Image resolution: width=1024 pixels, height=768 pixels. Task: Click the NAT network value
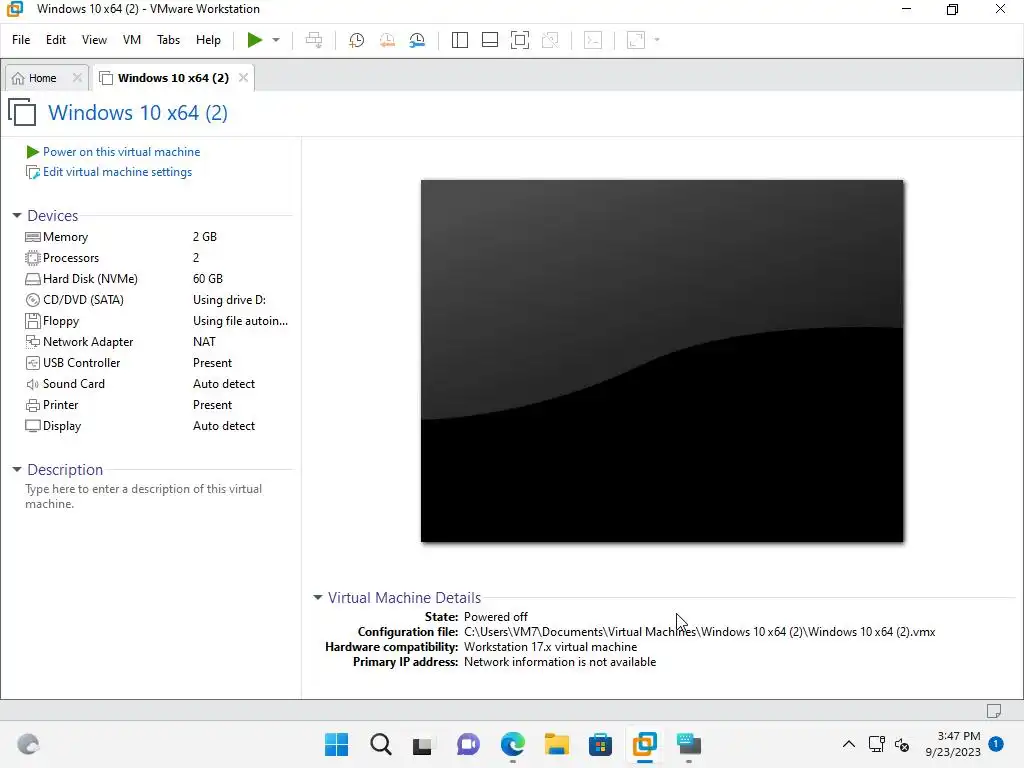[204, 342]
